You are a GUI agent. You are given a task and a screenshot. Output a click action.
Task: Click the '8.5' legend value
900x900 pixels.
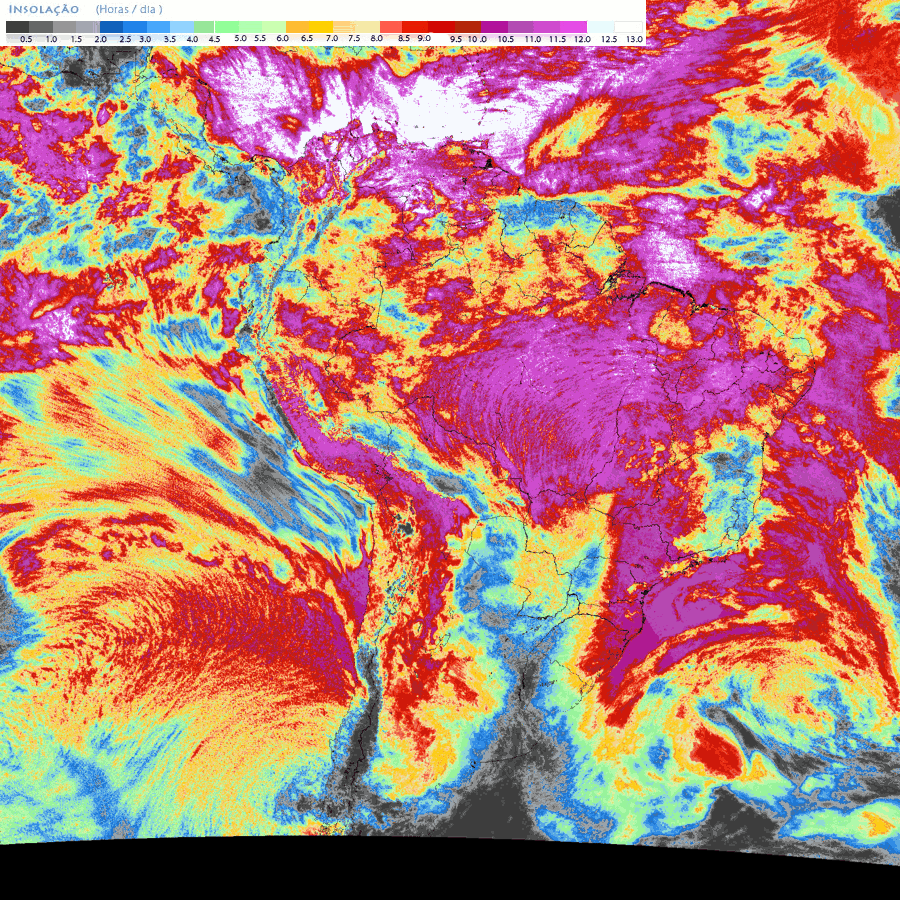click(x=404, y=38)
